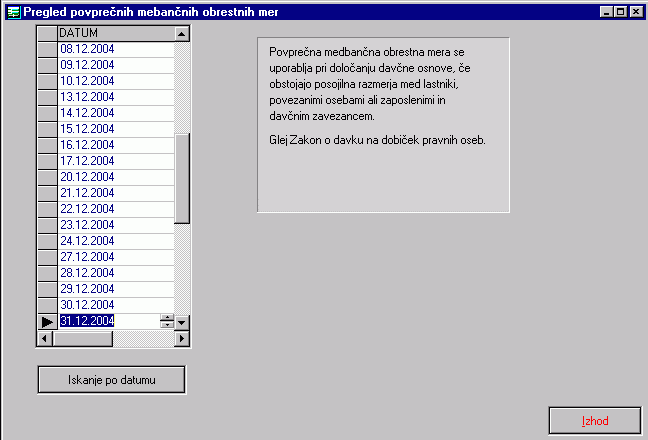The height and width of the screenshot is (440, 648).
Task: Click the highlighted 31.12.2004 date field
Action: [109, 321]
